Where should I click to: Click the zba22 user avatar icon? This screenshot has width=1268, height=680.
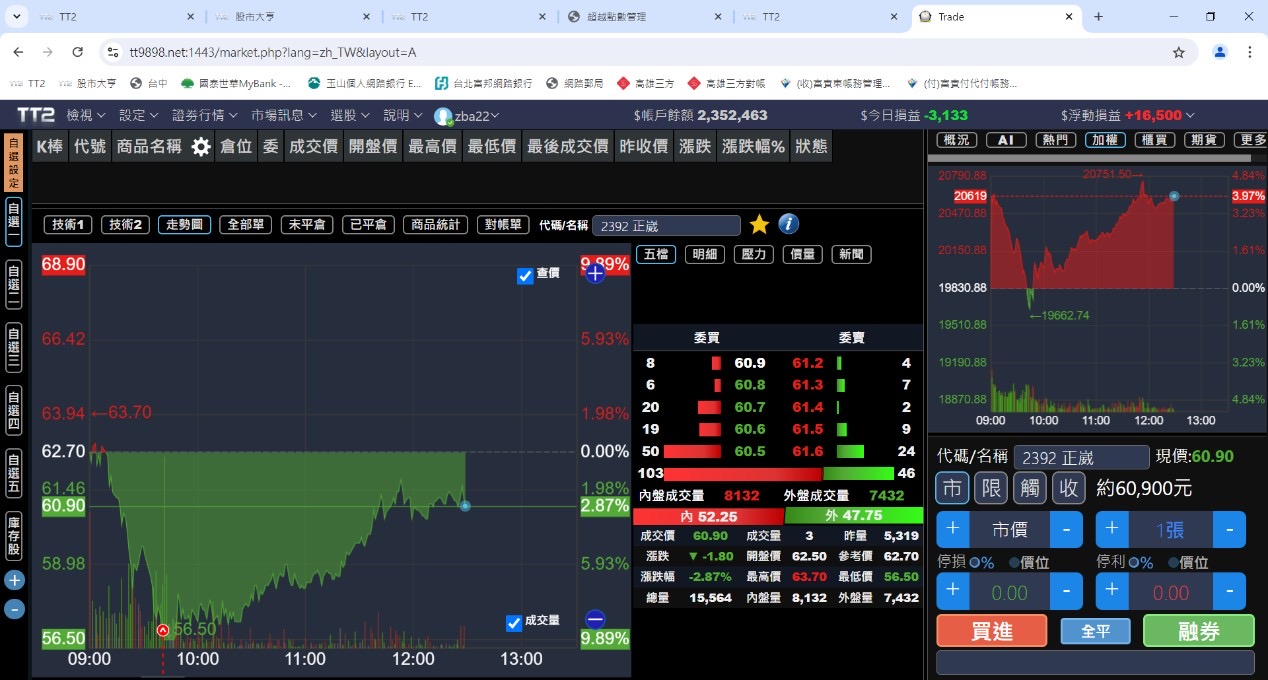(x=443, y=116)
